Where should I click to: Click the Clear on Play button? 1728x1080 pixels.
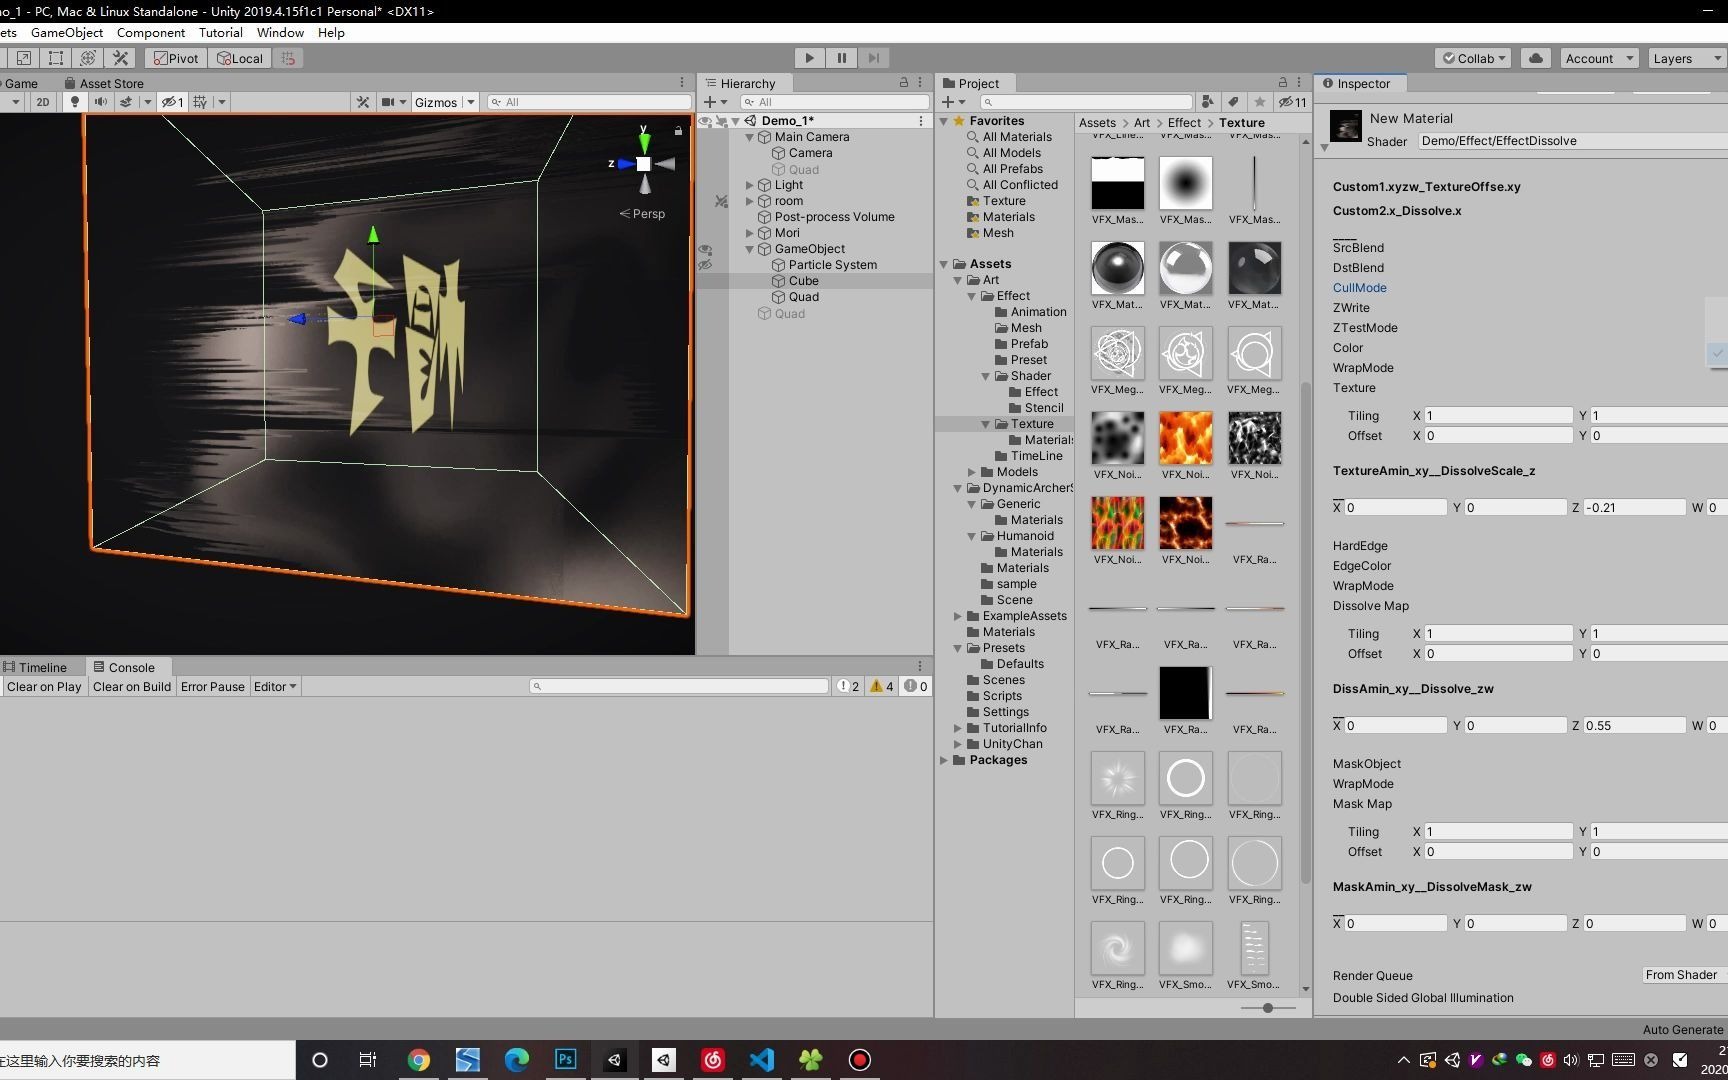(44, 686)
